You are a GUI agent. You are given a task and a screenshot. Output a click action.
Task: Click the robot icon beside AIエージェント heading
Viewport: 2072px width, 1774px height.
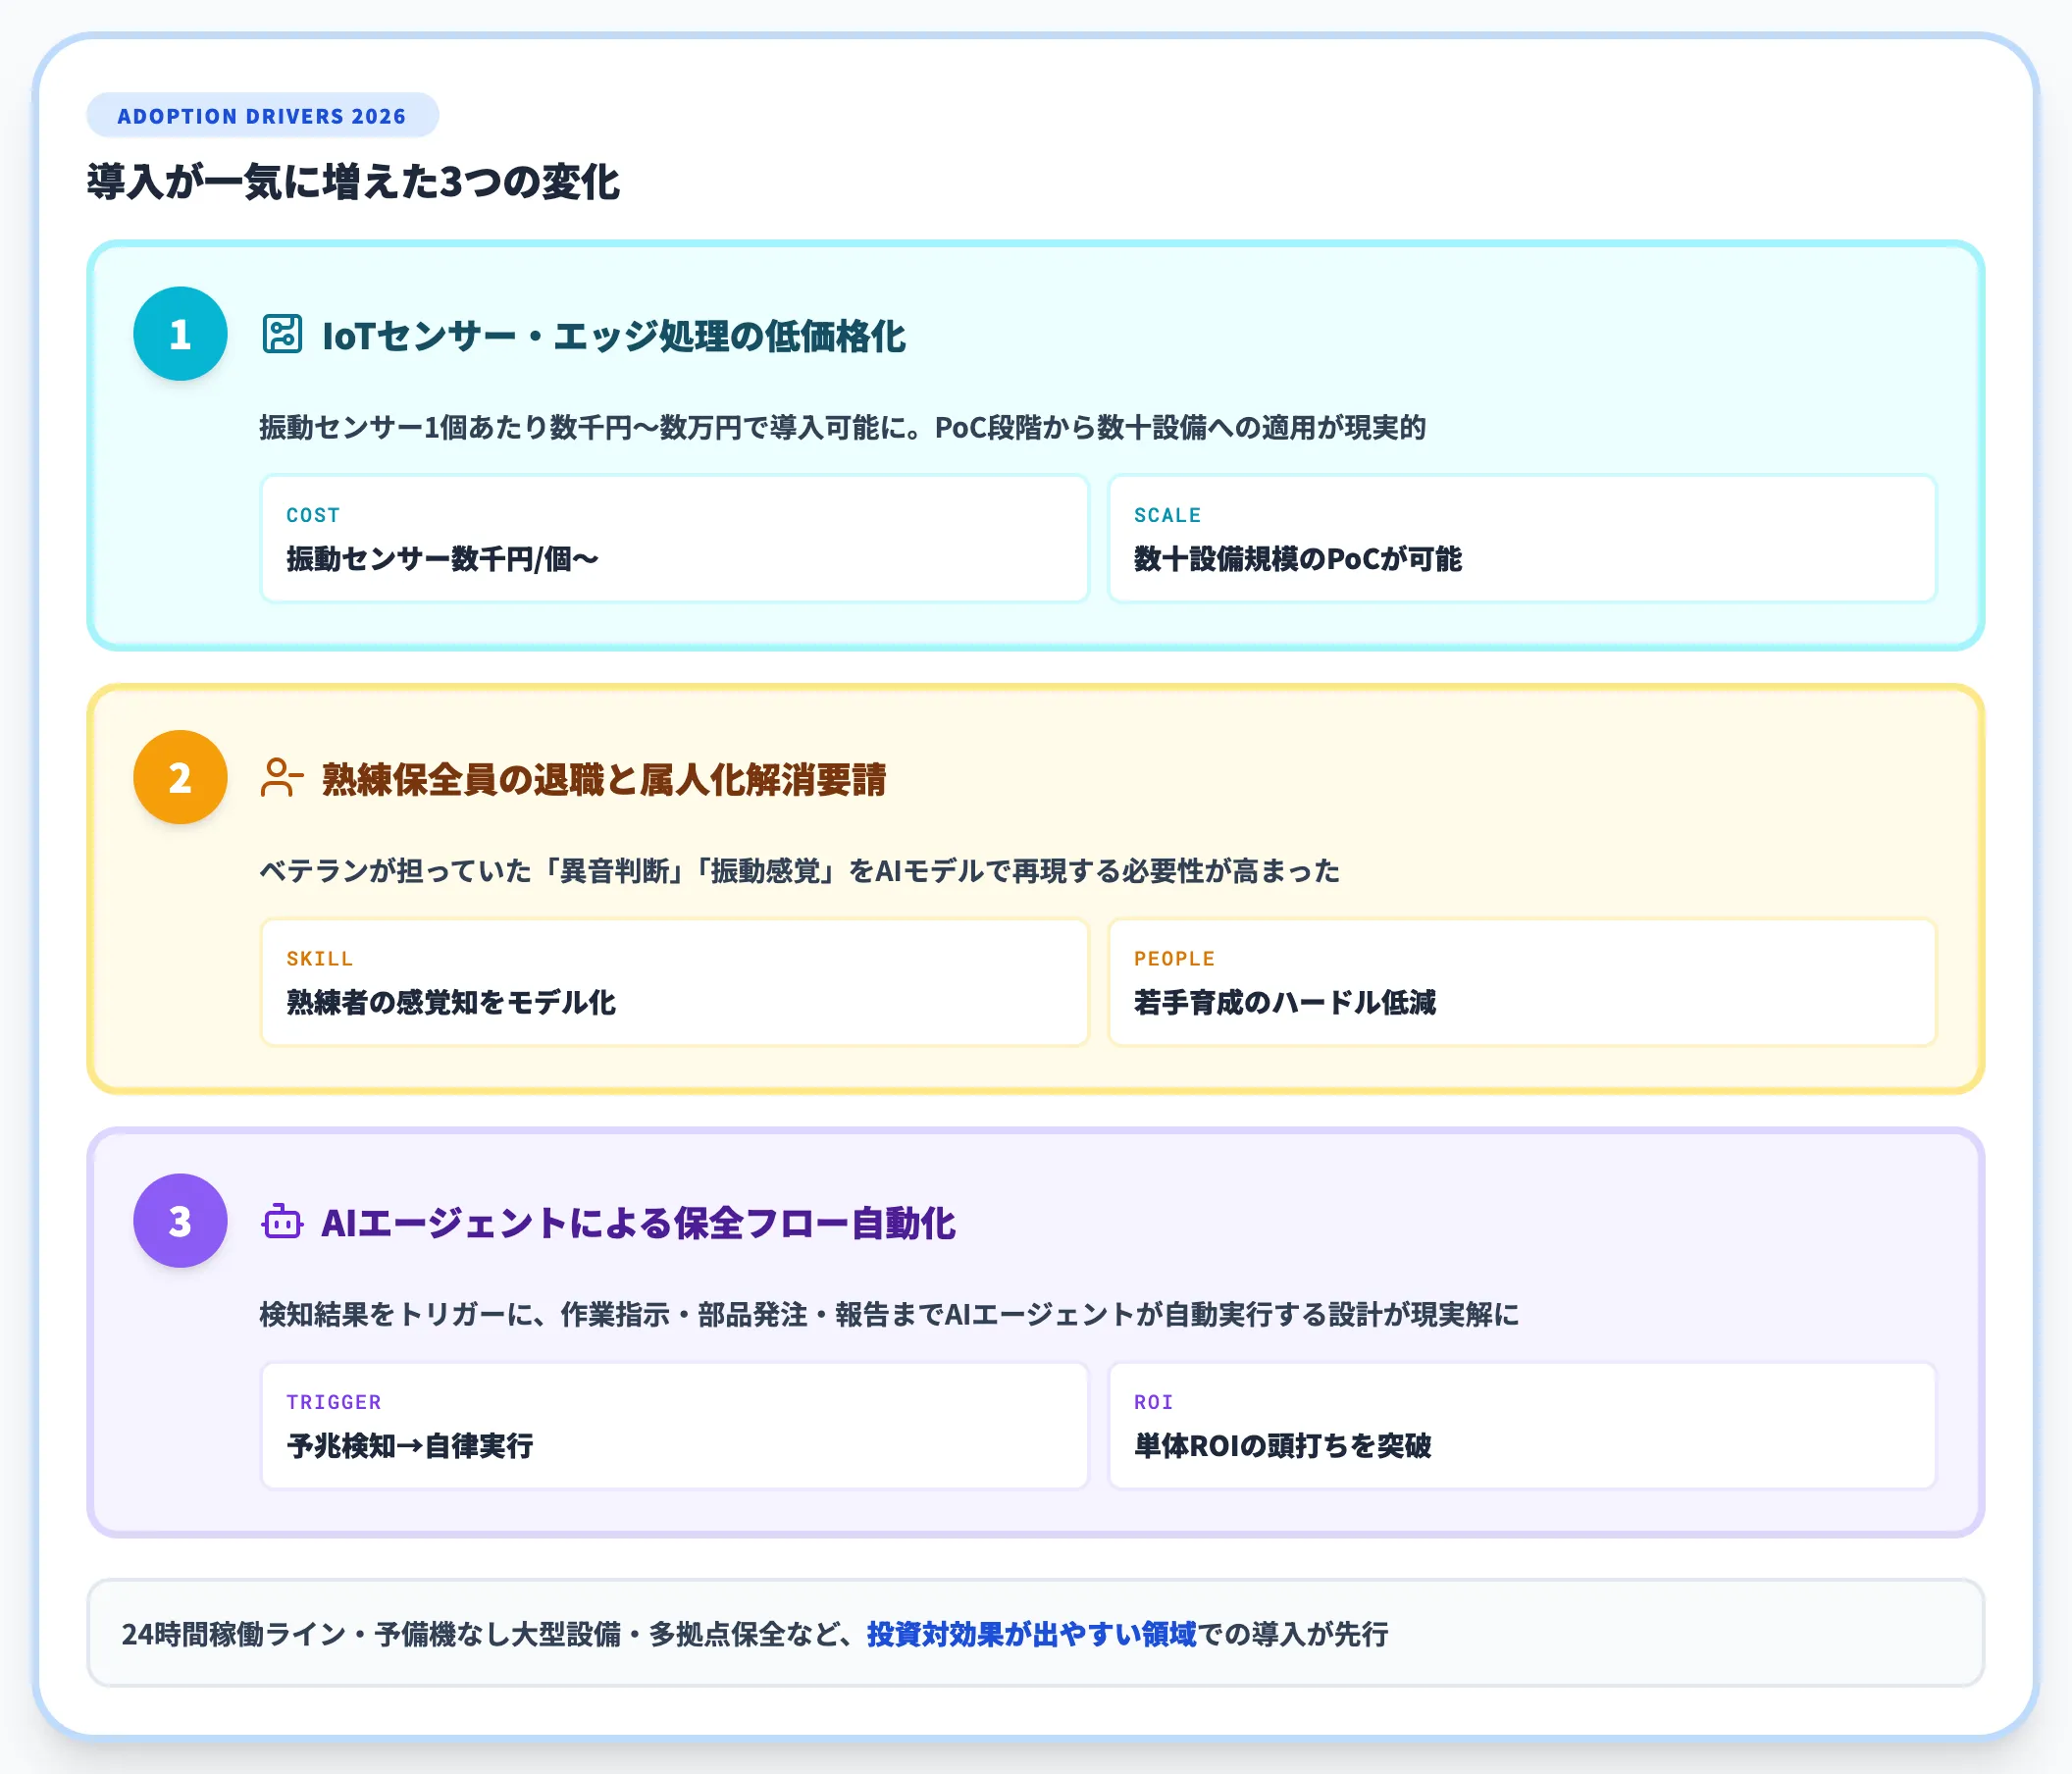click(x=283, y=1224)
